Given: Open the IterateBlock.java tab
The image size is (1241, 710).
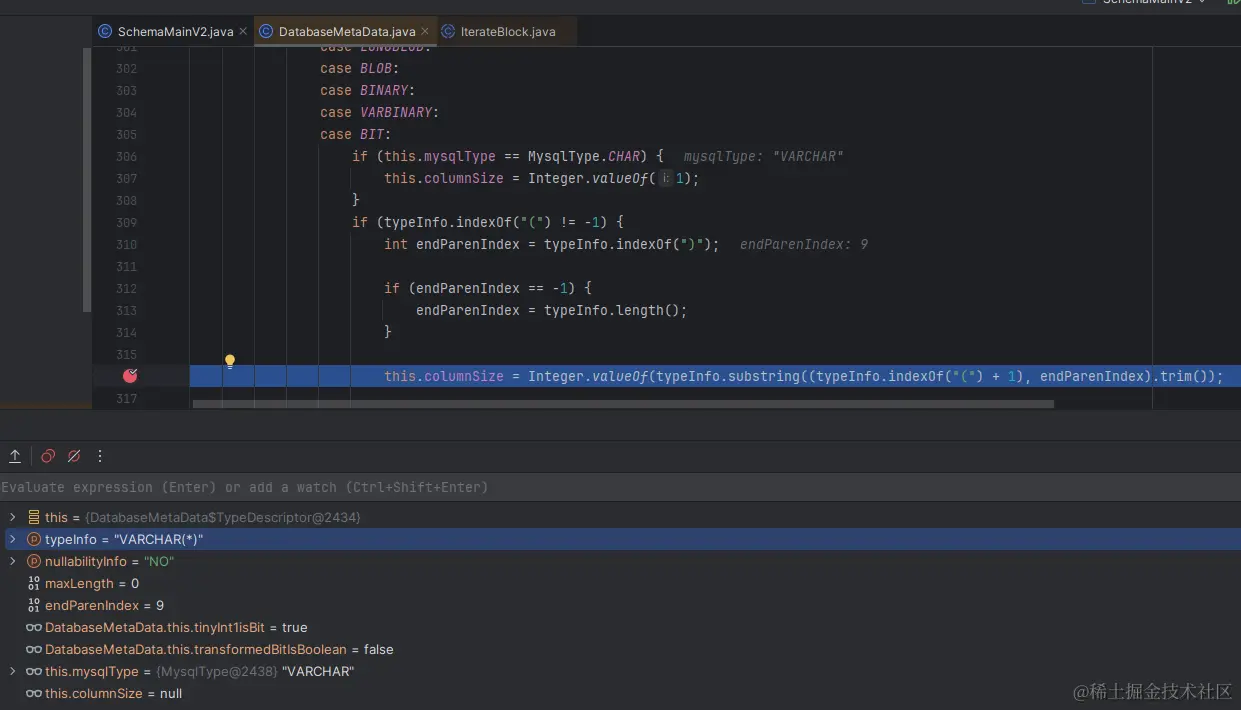Looking at the screenshot, I should [508, 31].
